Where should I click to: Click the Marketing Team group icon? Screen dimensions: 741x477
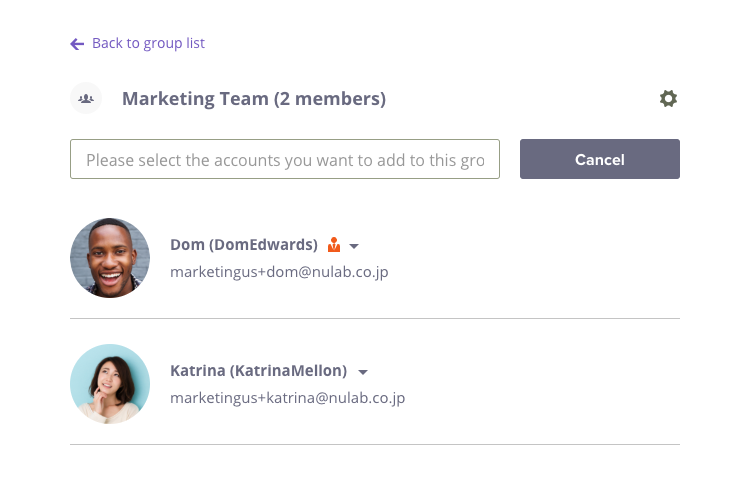coord(86,98)
